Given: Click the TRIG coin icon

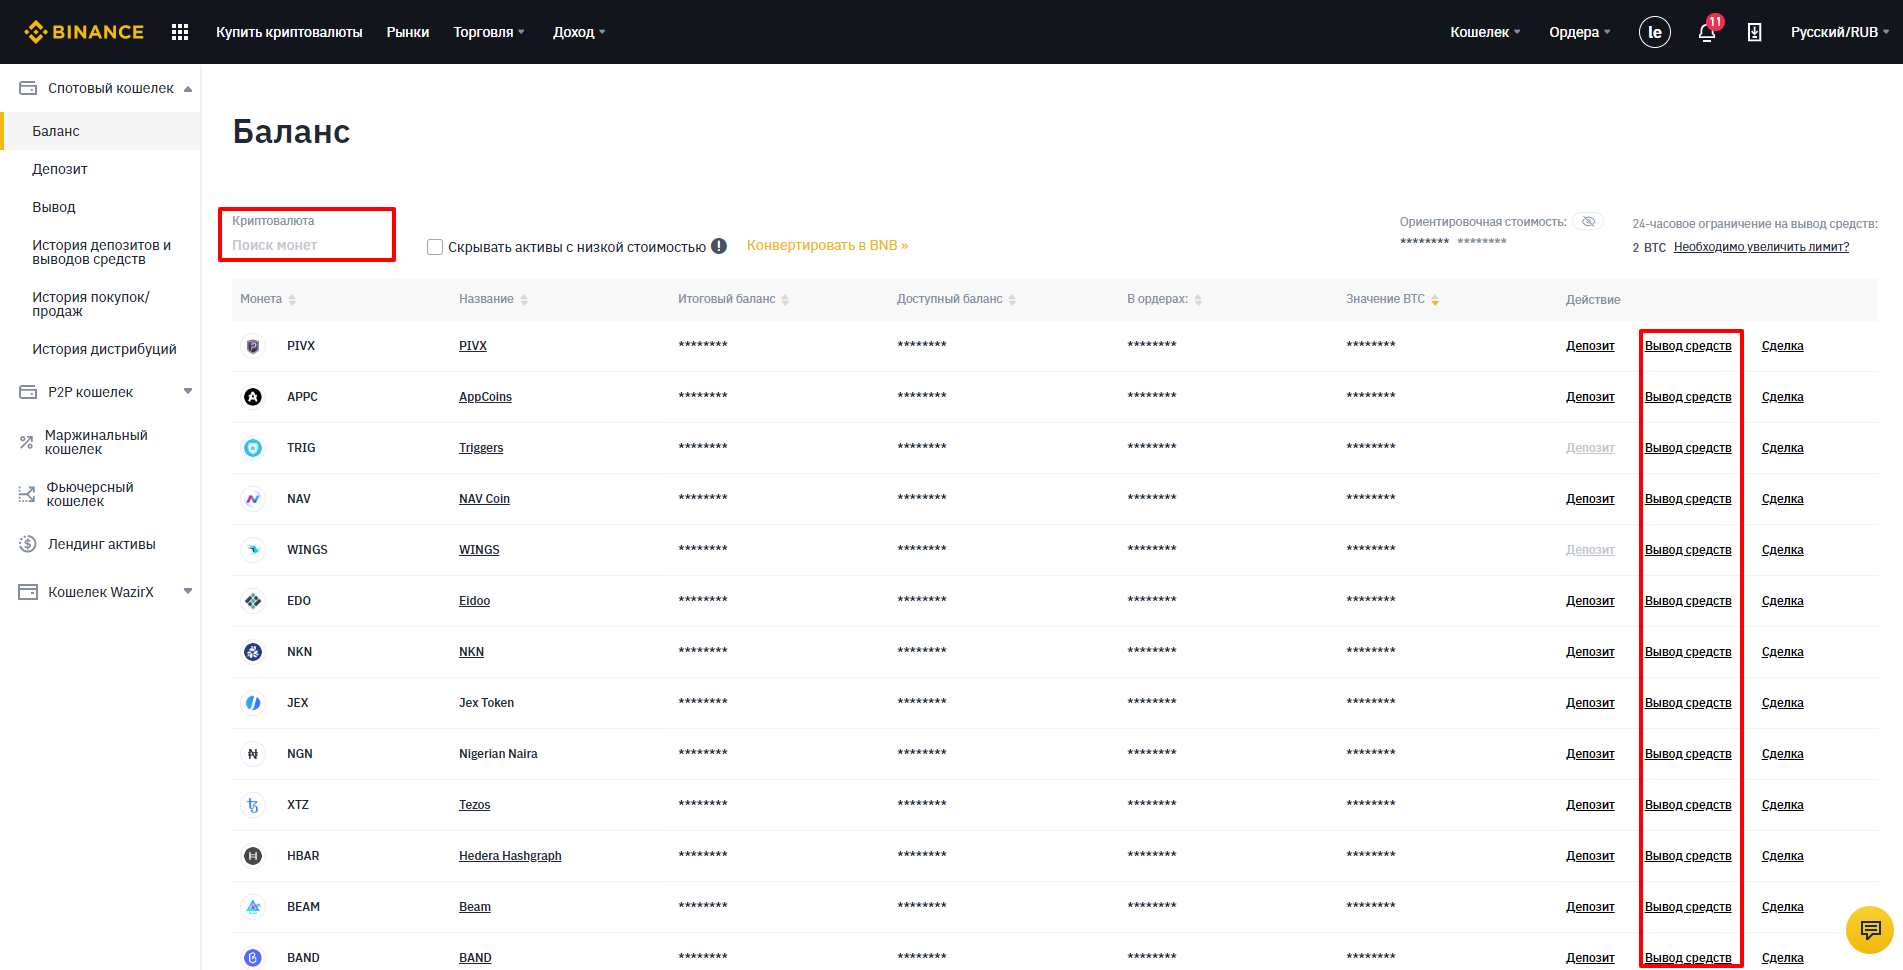Looking at the screenshot, I should [x=253, y=448].
